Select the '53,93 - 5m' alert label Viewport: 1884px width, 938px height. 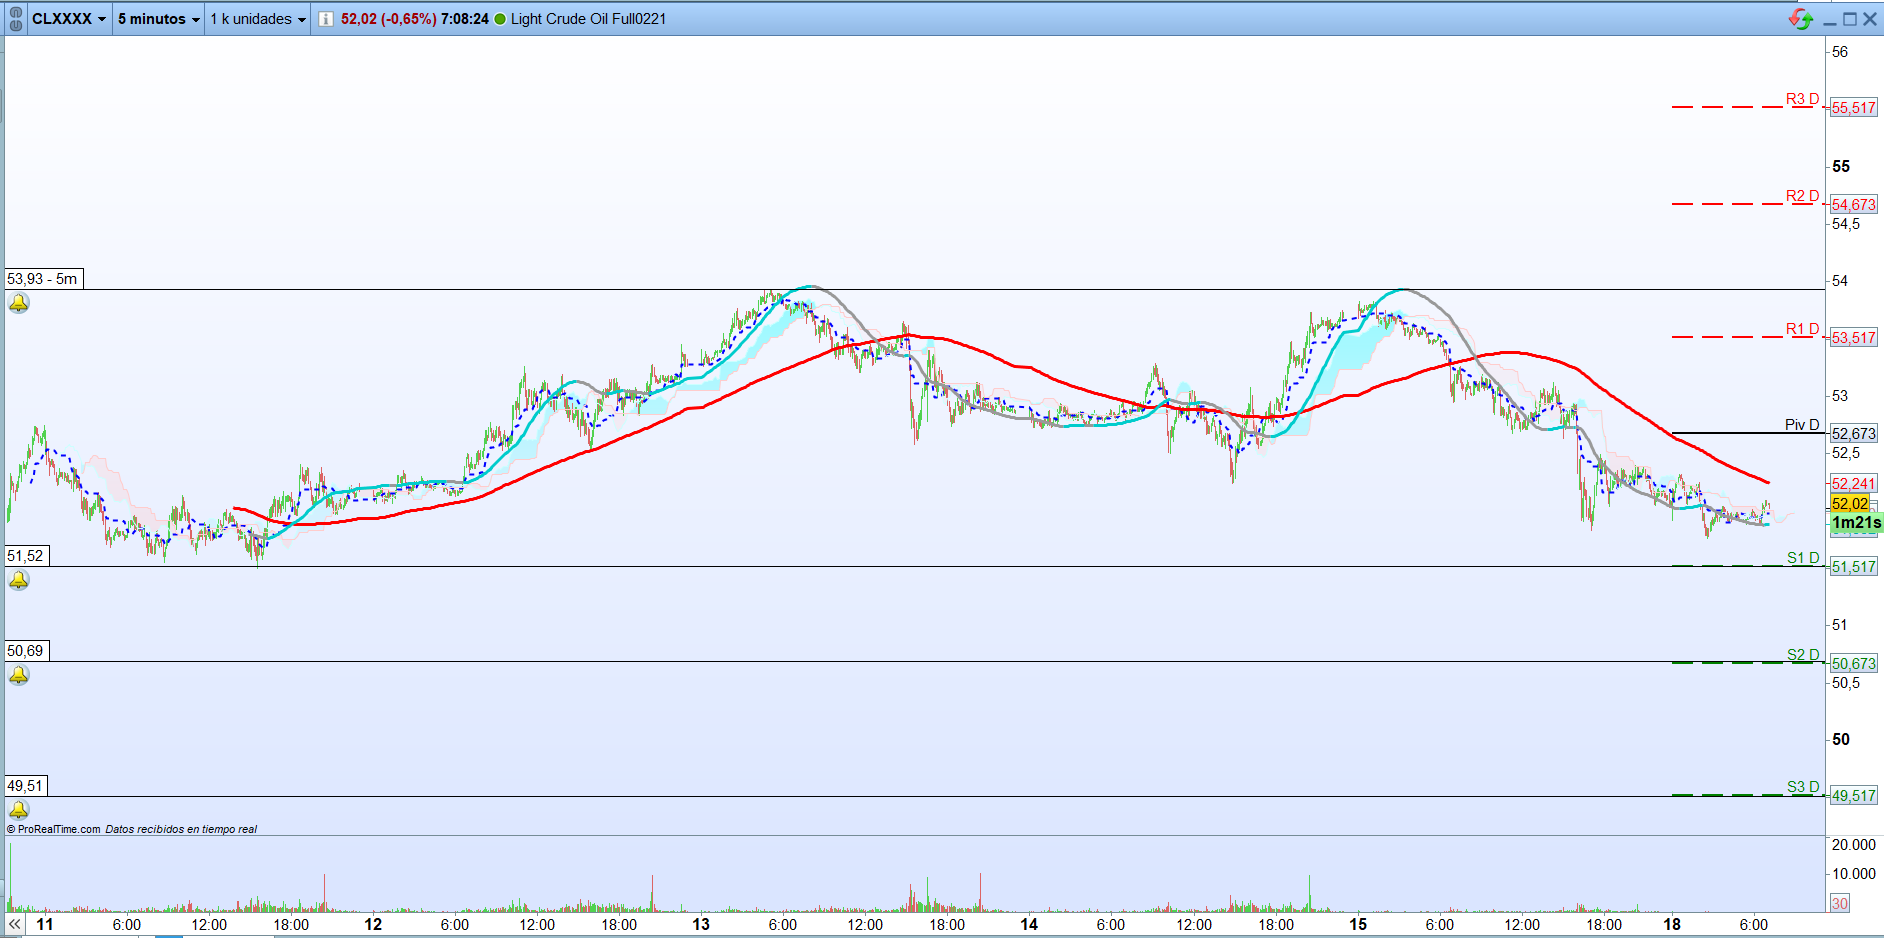(x=43, y=279)
